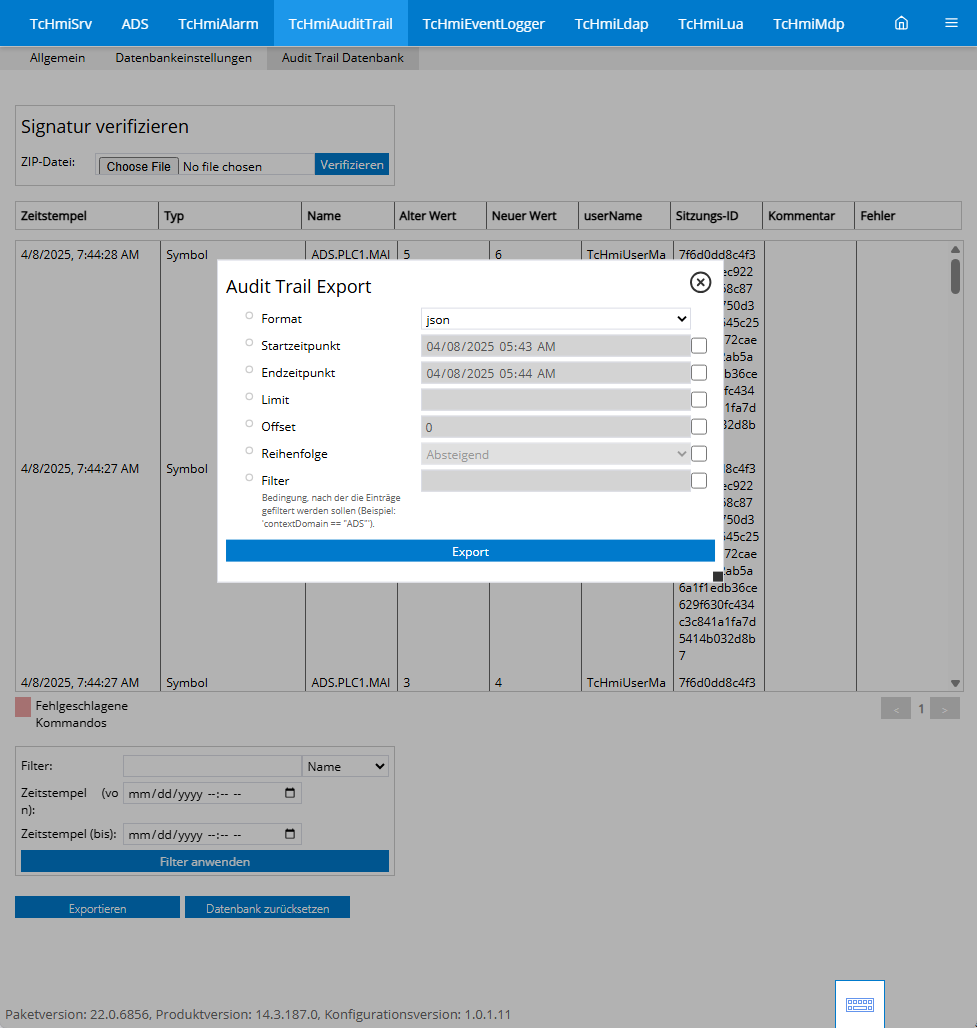Click the Endzeitpunkt info circle icon
Viewport: 977px width, 1028px height.
point(249,370)
